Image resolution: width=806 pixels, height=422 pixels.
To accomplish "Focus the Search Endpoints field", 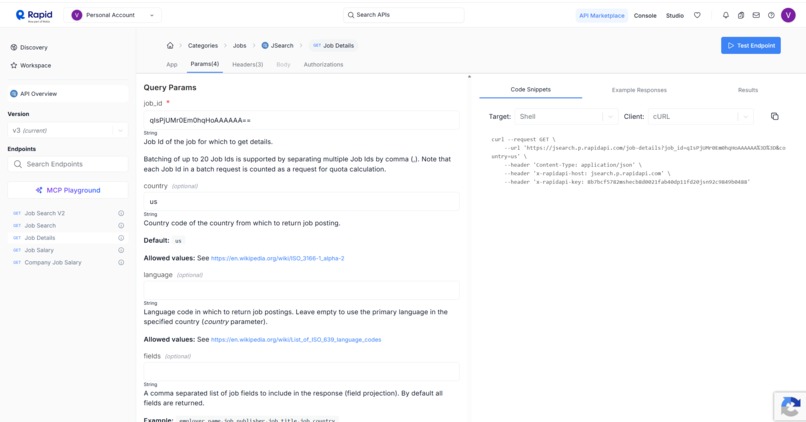I will (68, 164).
